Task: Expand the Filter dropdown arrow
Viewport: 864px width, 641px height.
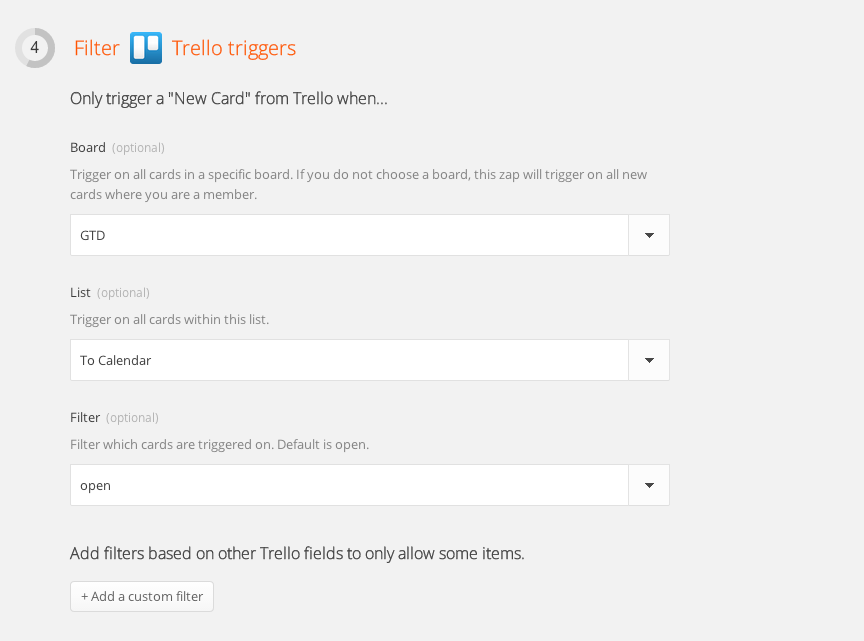Action: 649,486
